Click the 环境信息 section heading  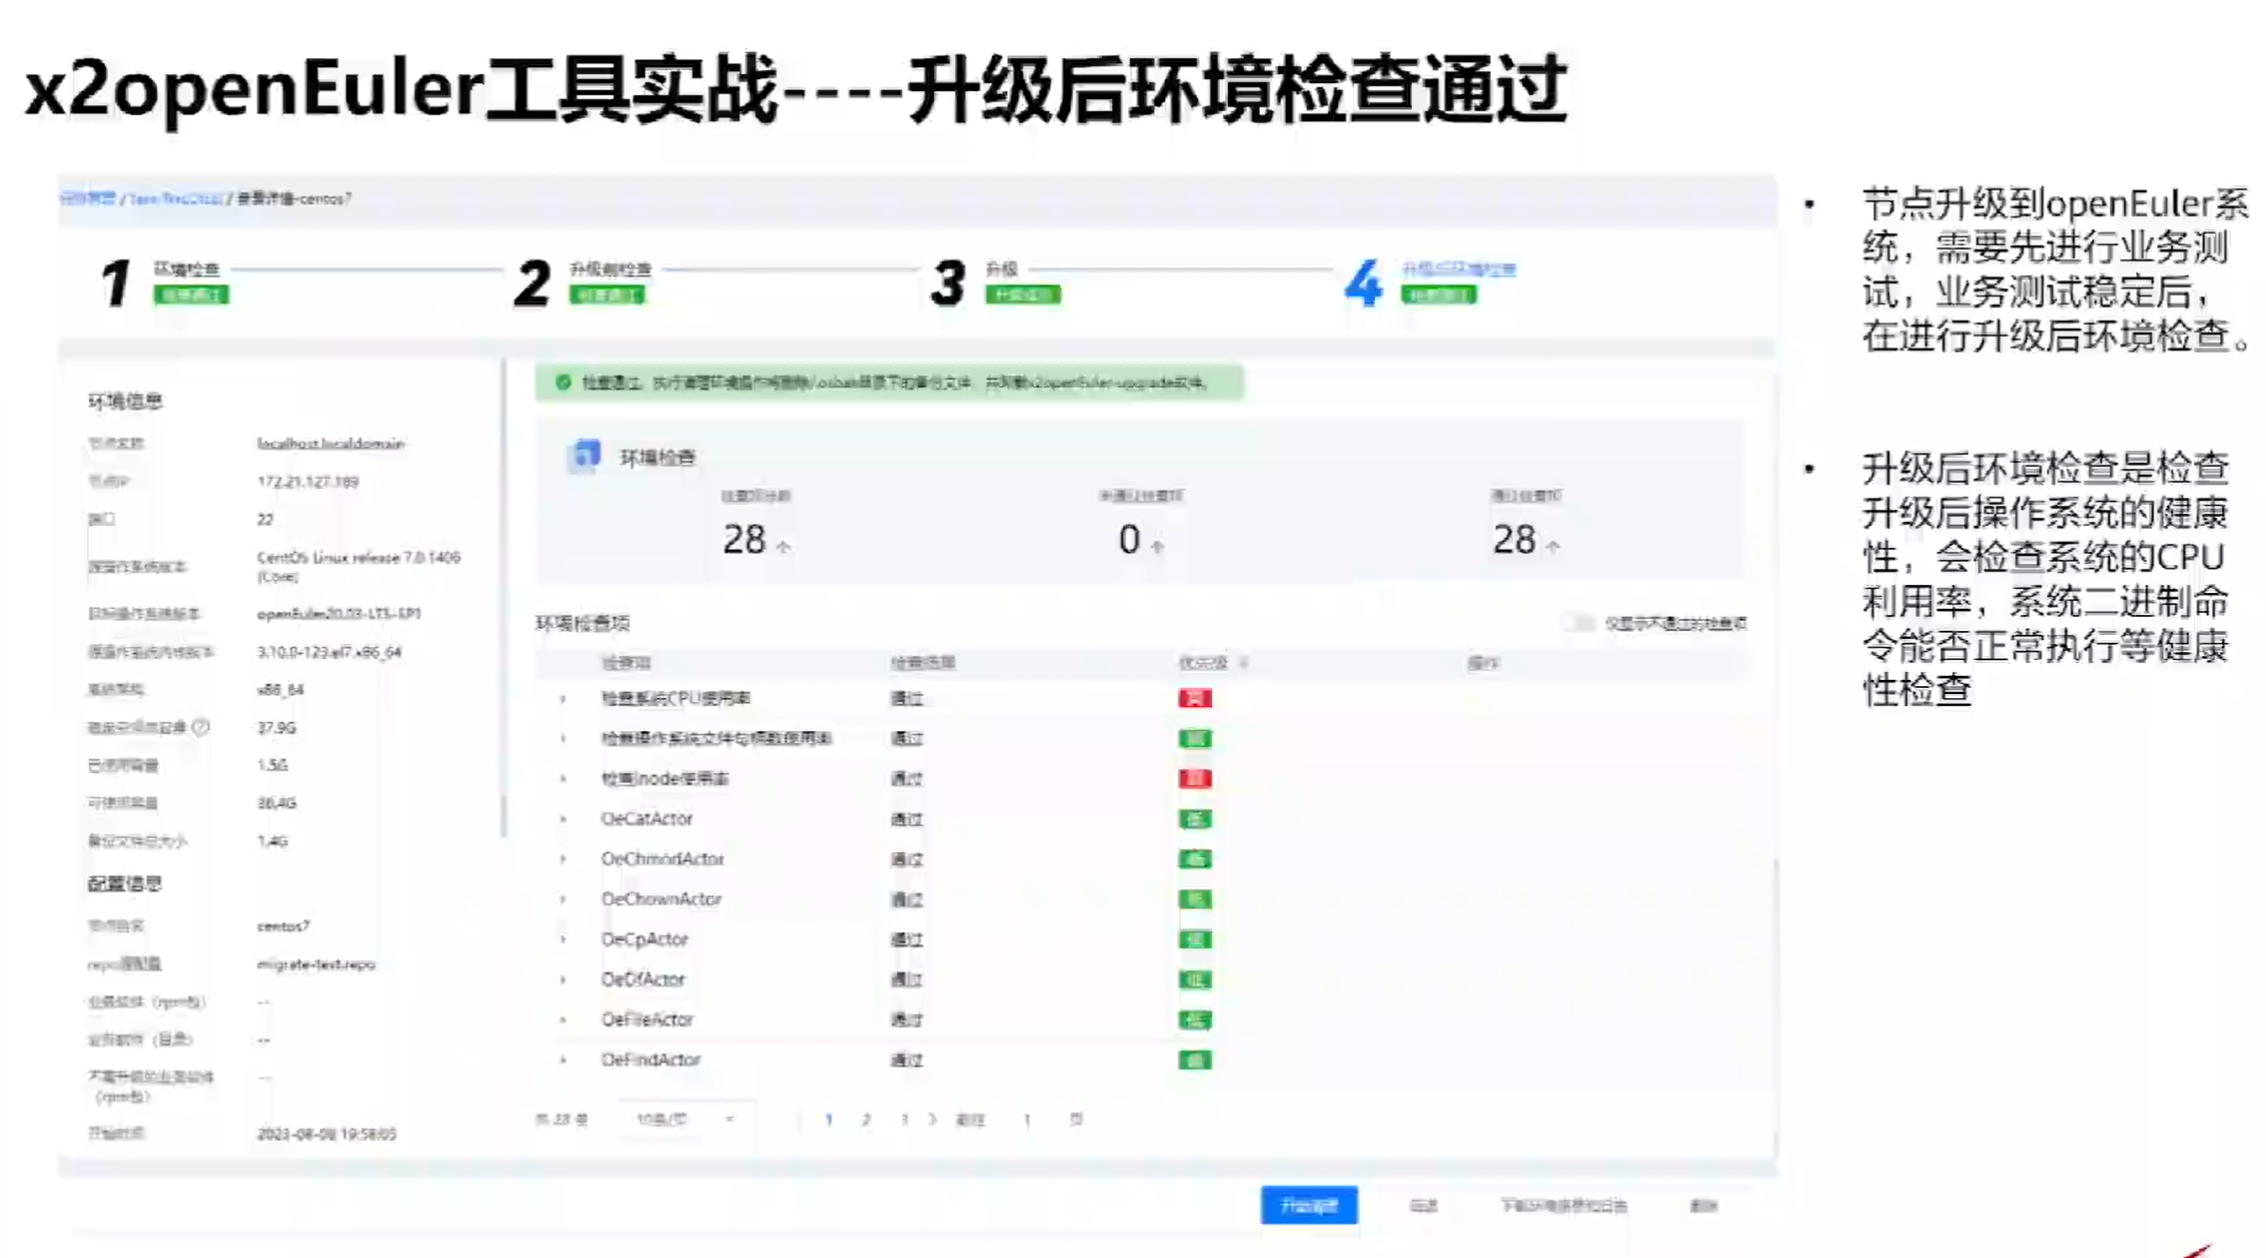pyautogui.click(x=125, y=401)
